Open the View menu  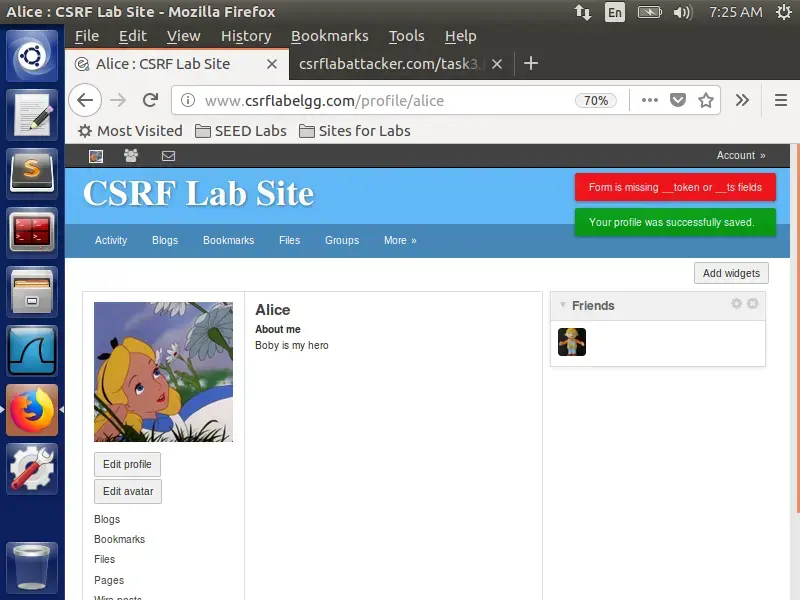click(183, 36)
